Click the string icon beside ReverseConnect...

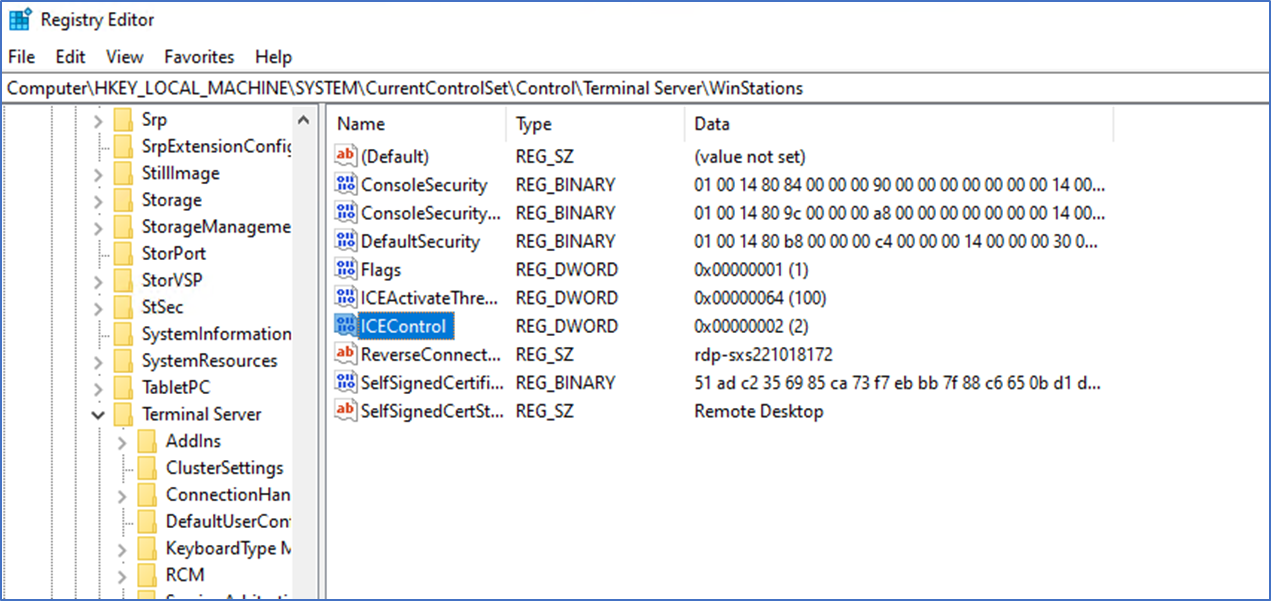pos(346,354)
